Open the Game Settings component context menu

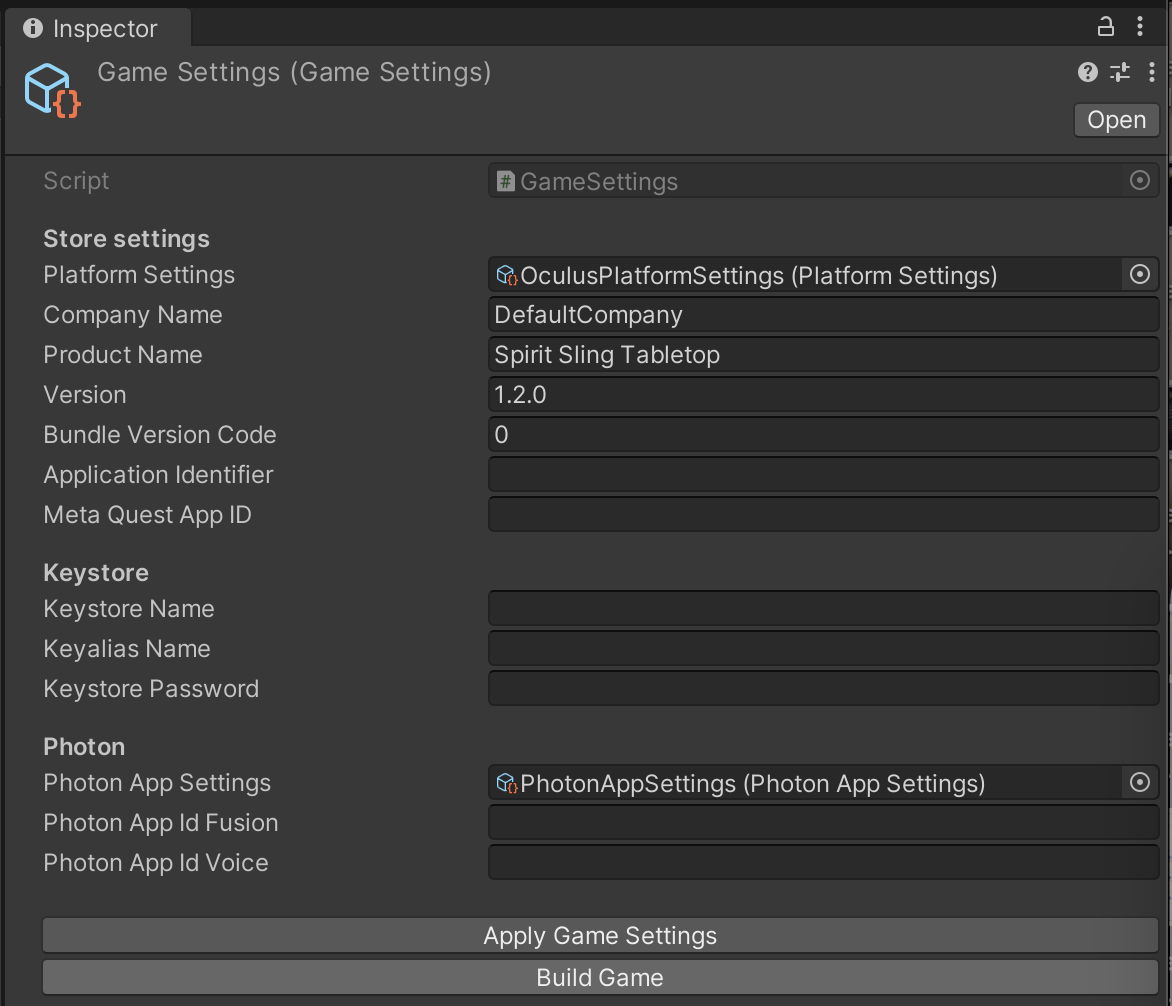point(1152,72)
